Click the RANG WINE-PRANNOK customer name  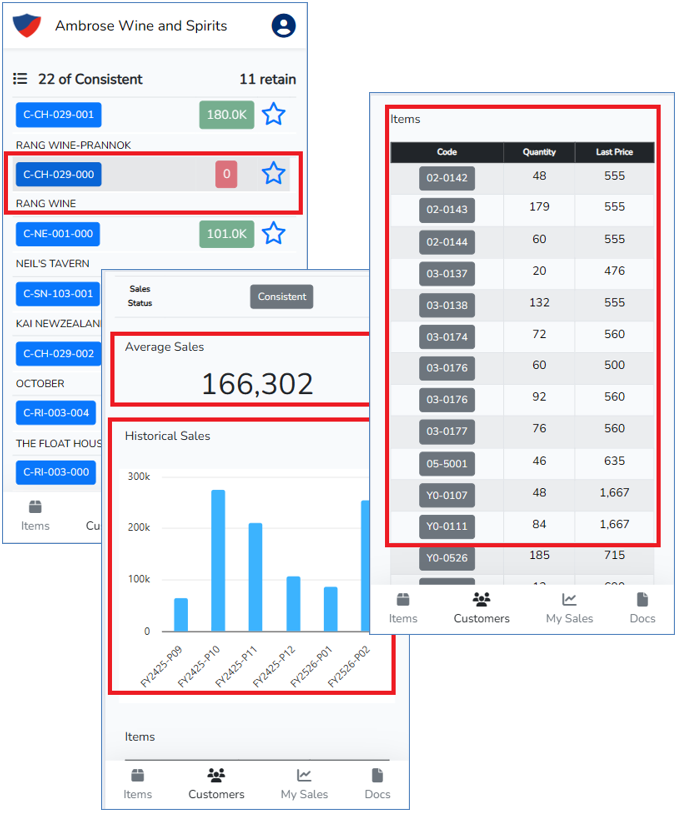tap(74, 145)
